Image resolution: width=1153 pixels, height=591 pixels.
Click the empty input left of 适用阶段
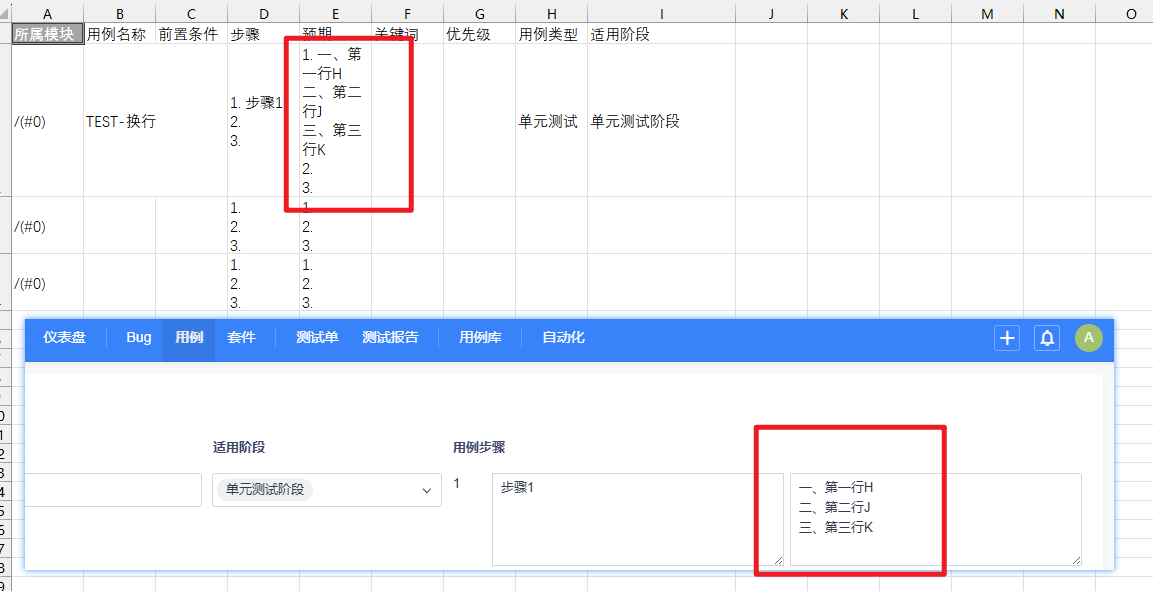pos(113,490)
